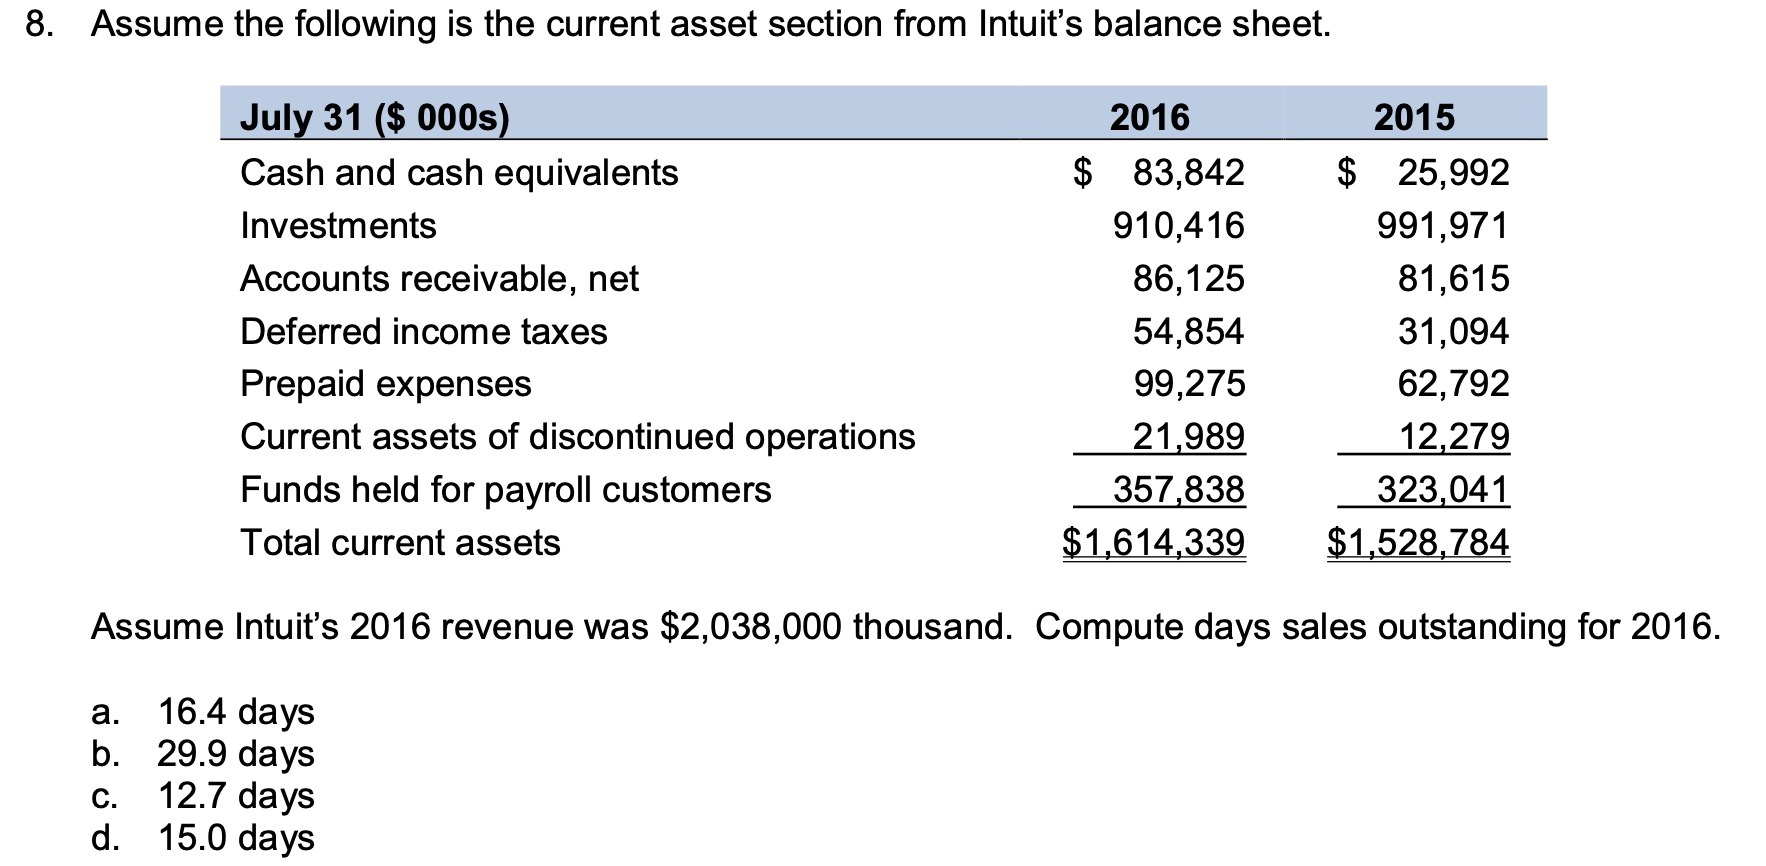Screen dimensions: 1766x866
Task: Click the 'Deferred income taxes' row label
Action: [x=424, y=332]
